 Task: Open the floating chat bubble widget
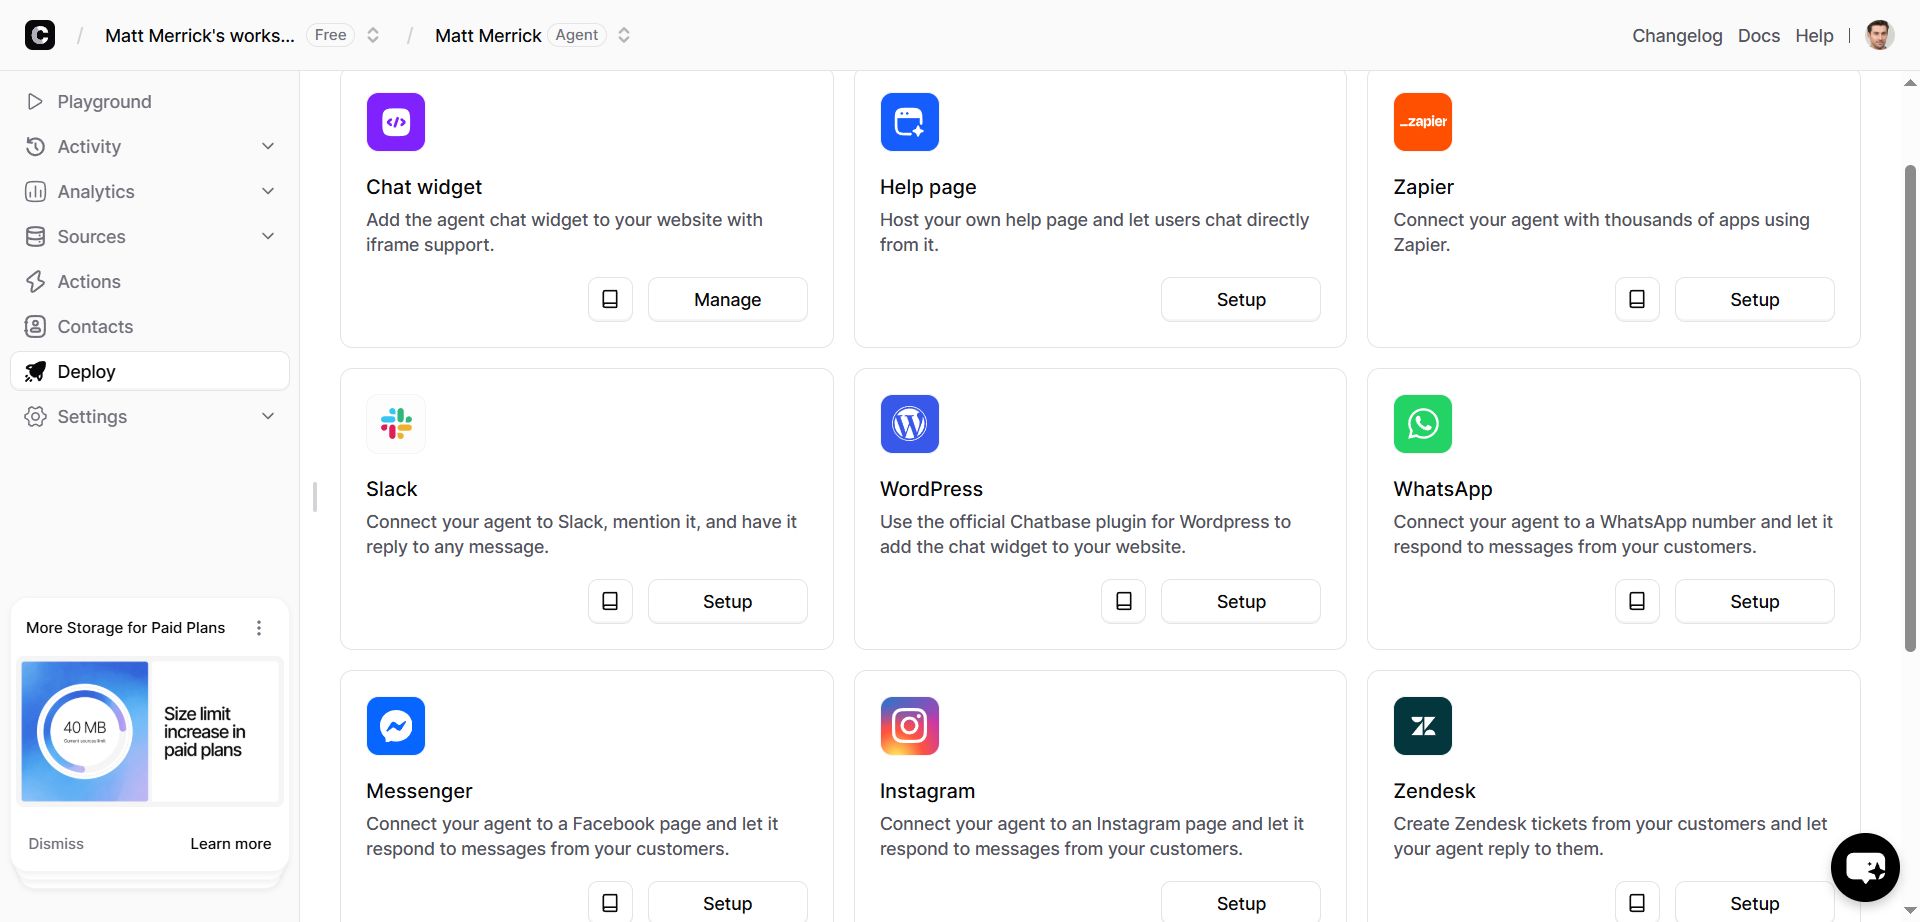click(1865, 867)
